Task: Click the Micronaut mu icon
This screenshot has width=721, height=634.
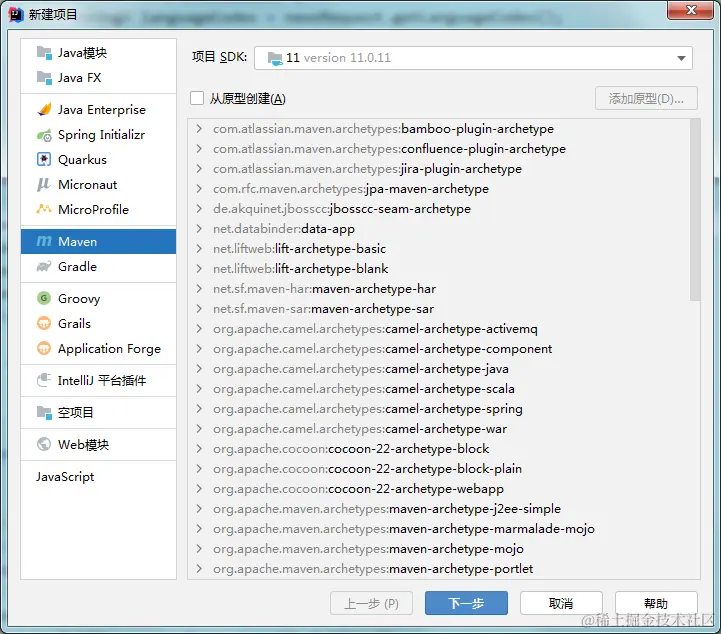Action: [x=44, y=184]
